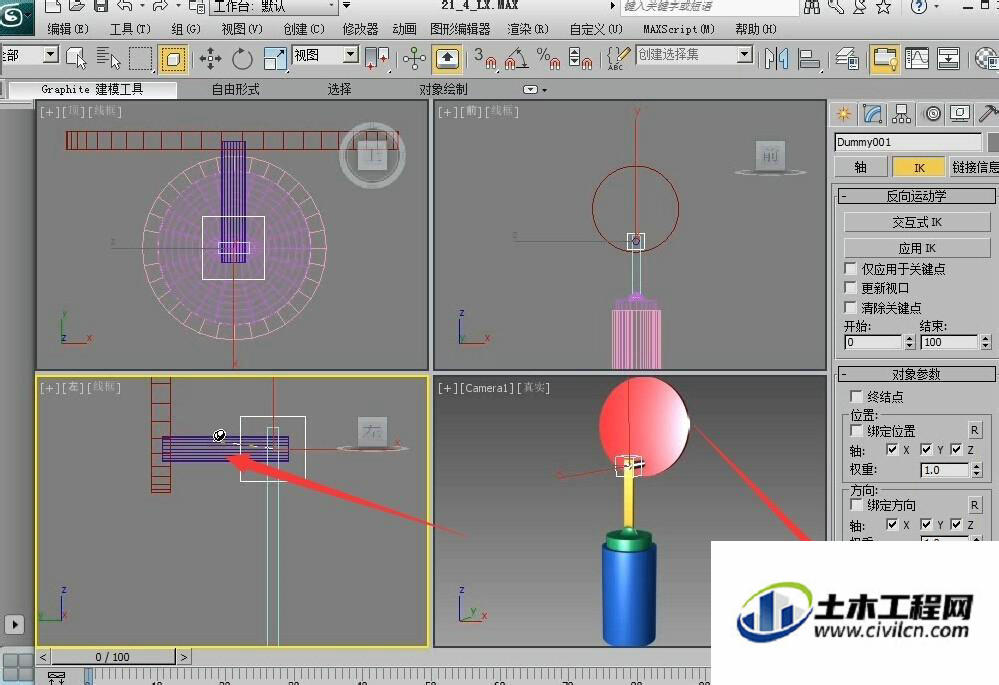This screenshot has width=999, height=685.
Task: Adjust the 开始 frame spinner arrows
Action: [910, 342]
